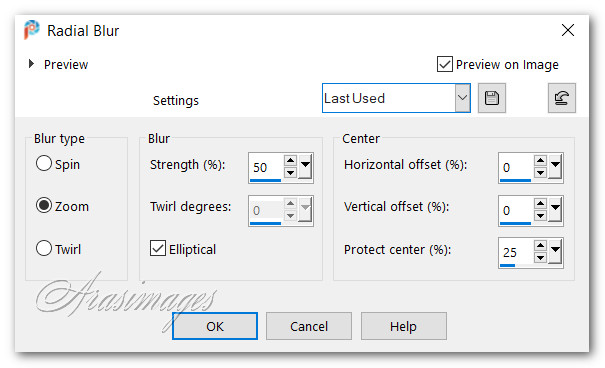This screenshot has height=368, width=605.
Task: Decrease Vertical offset with its down arrow
Action: pos(540,215)
